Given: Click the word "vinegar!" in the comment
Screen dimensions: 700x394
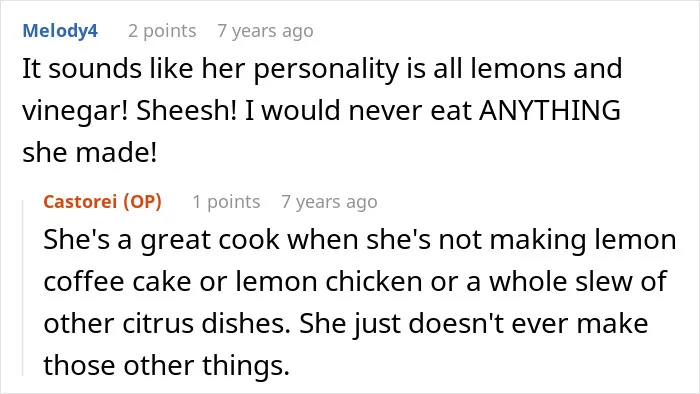Looking at the screenshot, I should click(75, 111).
